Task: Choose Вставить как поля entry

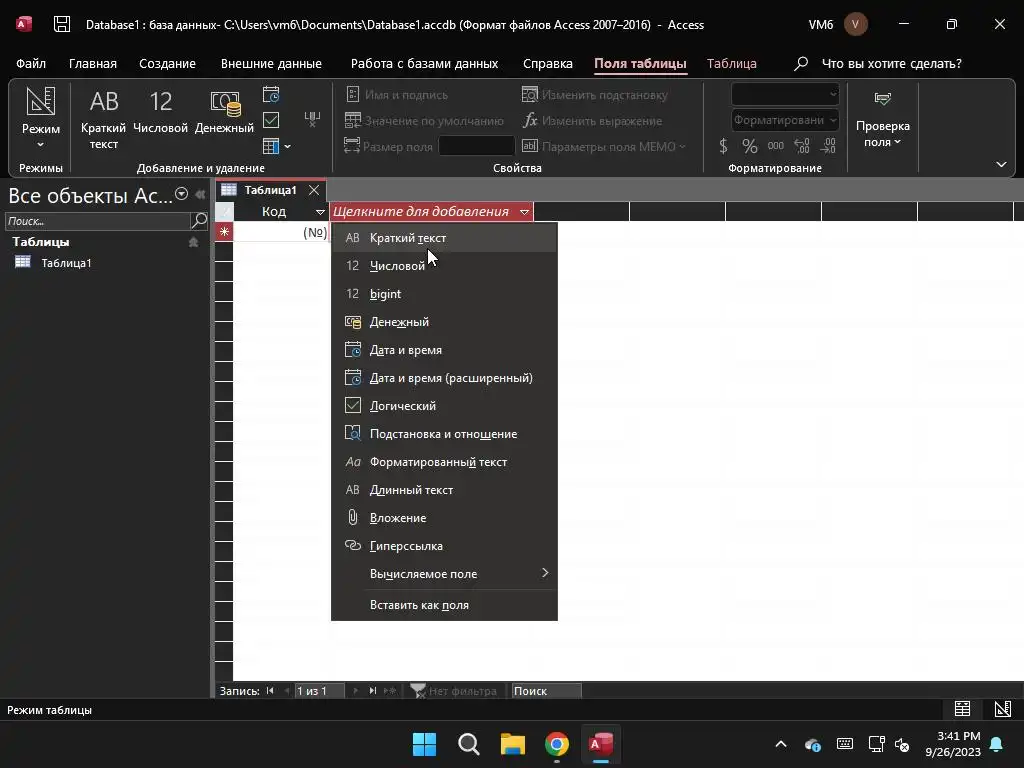Action: (x=444, y=605)
